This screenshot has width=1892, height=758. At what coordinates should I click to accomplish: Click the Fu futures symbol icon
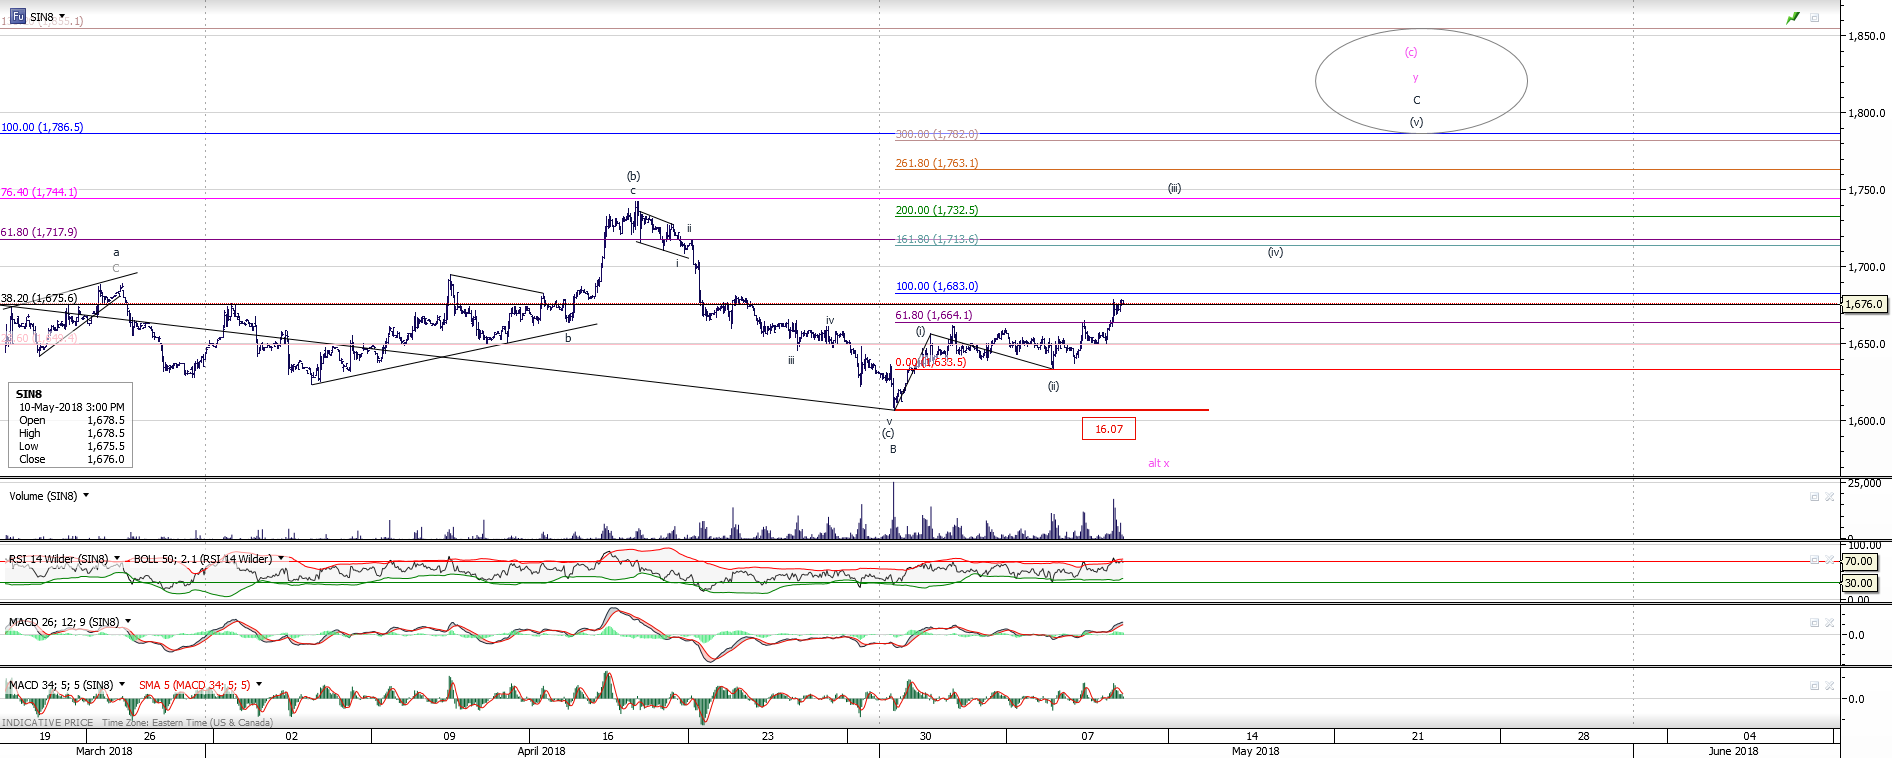point(18,16)
